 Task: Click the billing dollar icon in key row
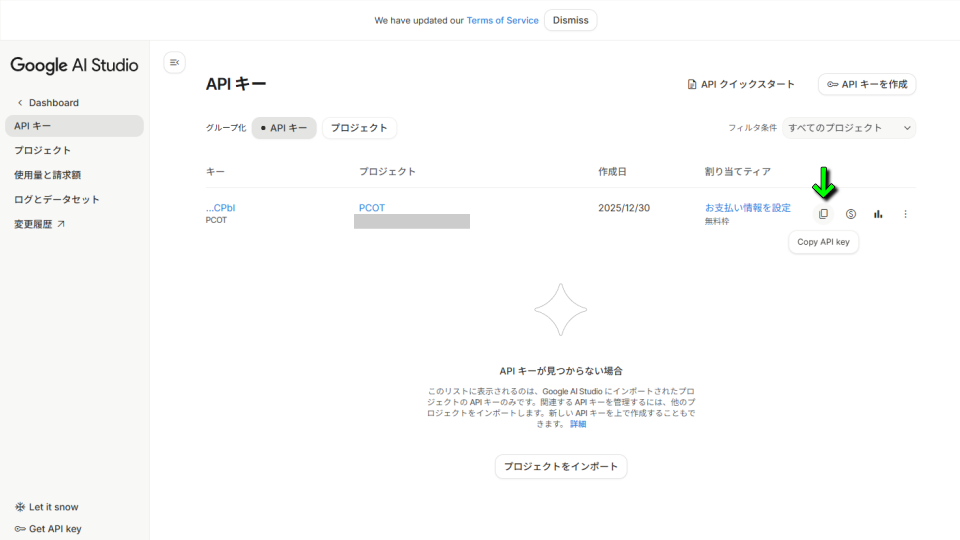point(851,214)
